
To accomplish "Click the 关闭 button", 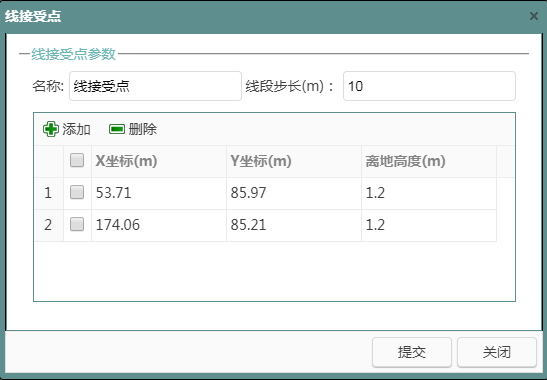I will (497, 352).
